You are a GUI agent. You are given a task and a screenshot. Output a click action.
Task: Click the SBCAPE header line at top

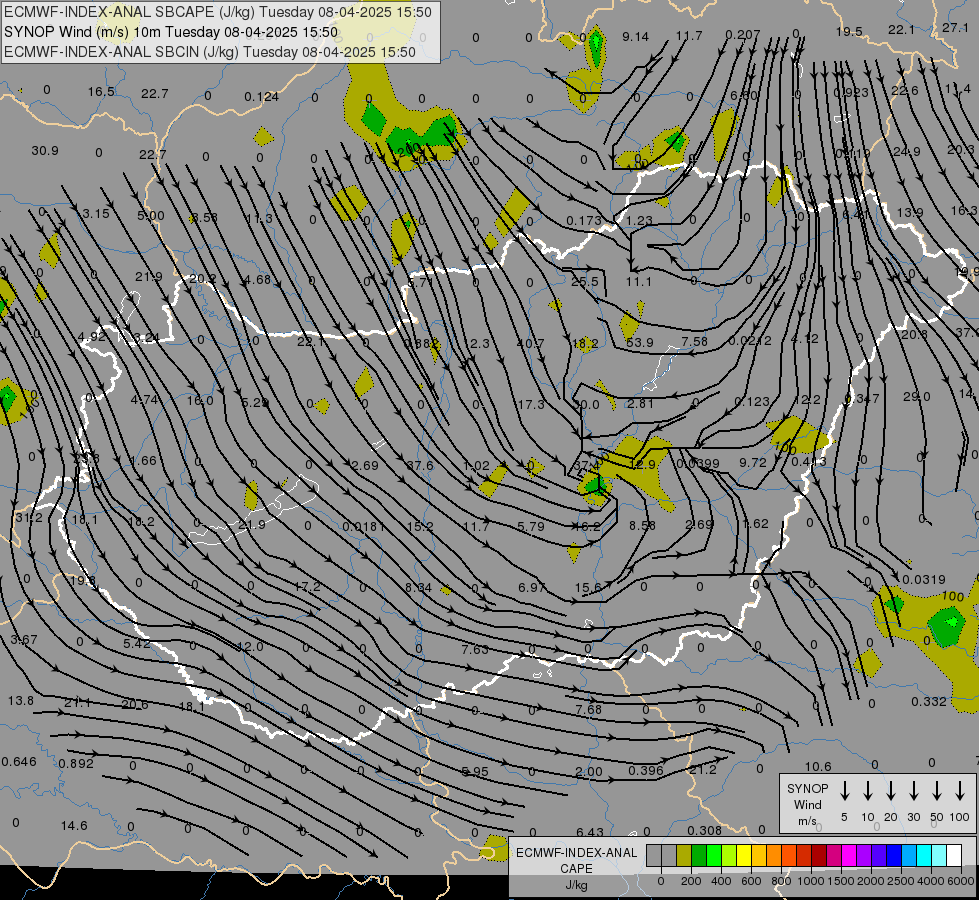217,12
